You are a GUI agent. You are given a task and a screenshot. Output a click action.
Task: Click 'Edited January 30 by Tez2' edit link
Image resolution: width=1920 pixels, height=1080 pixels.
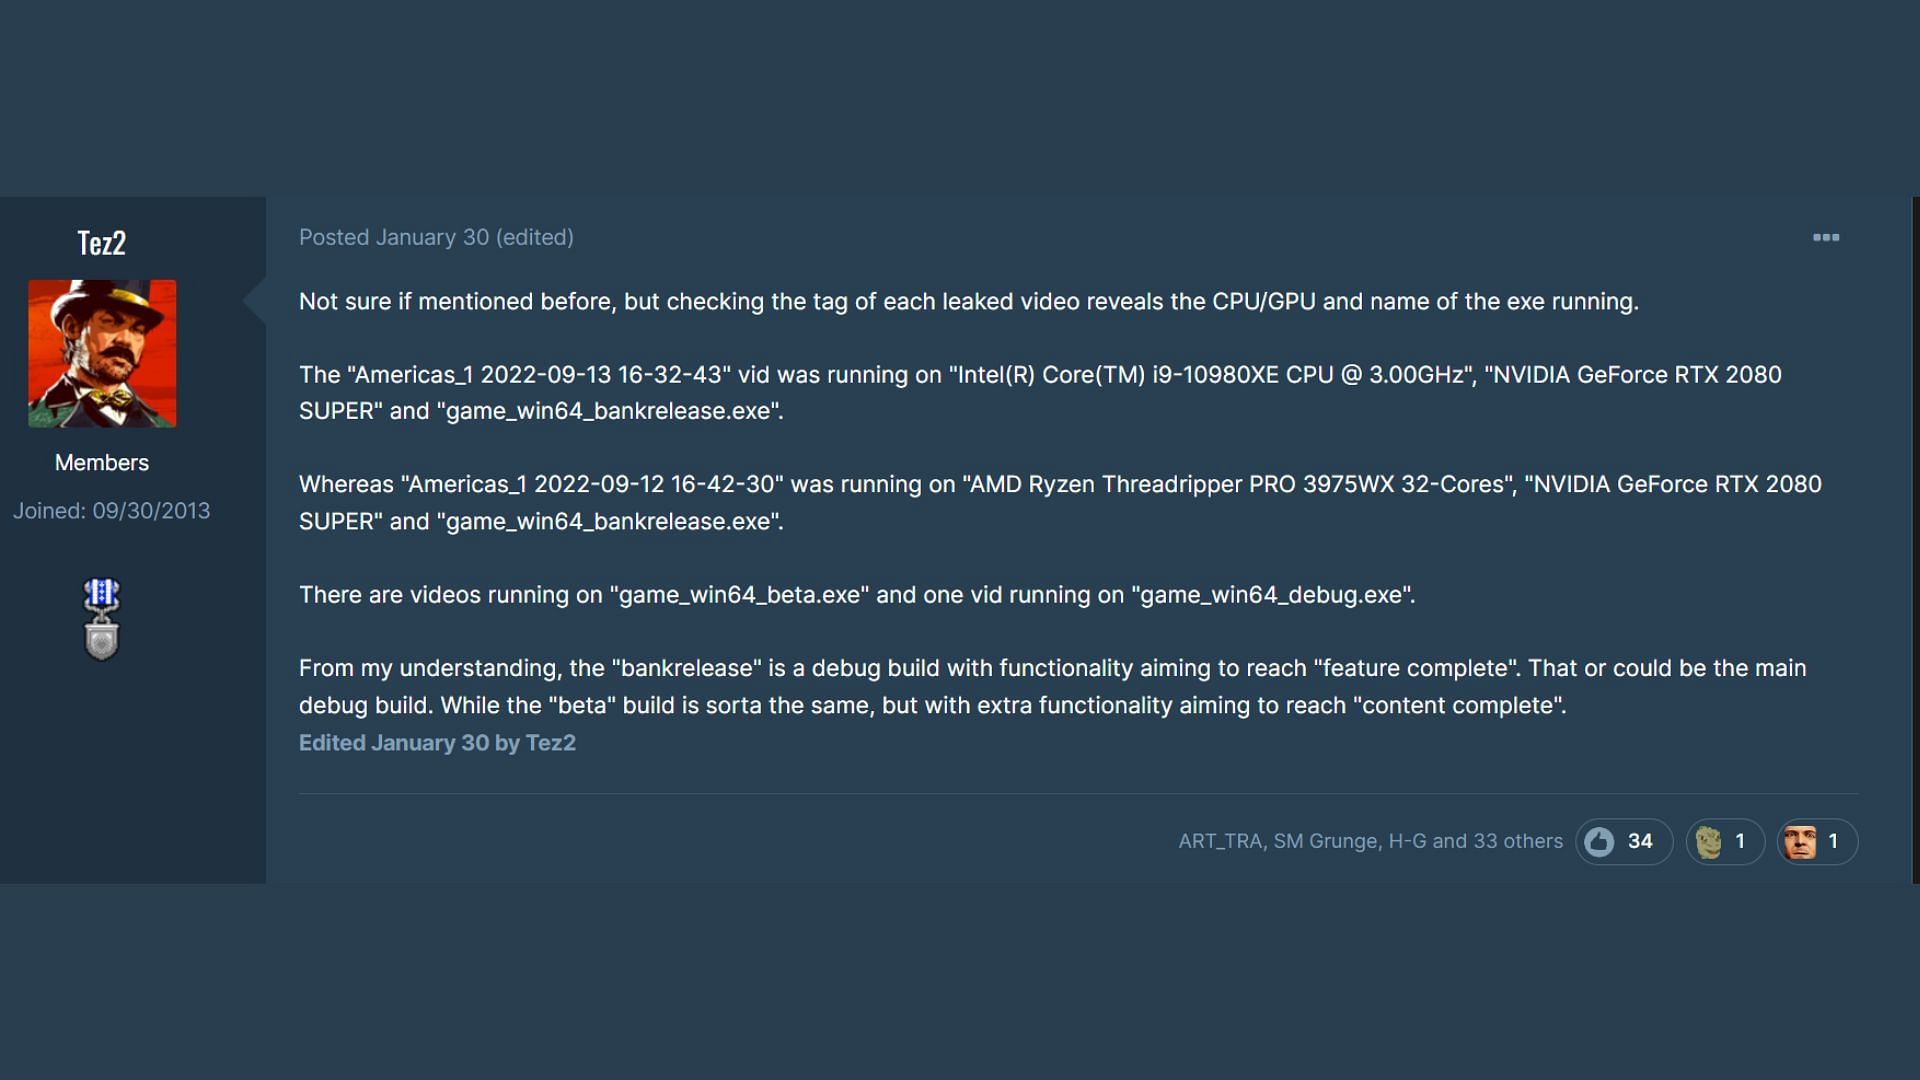tap(438, 742)
